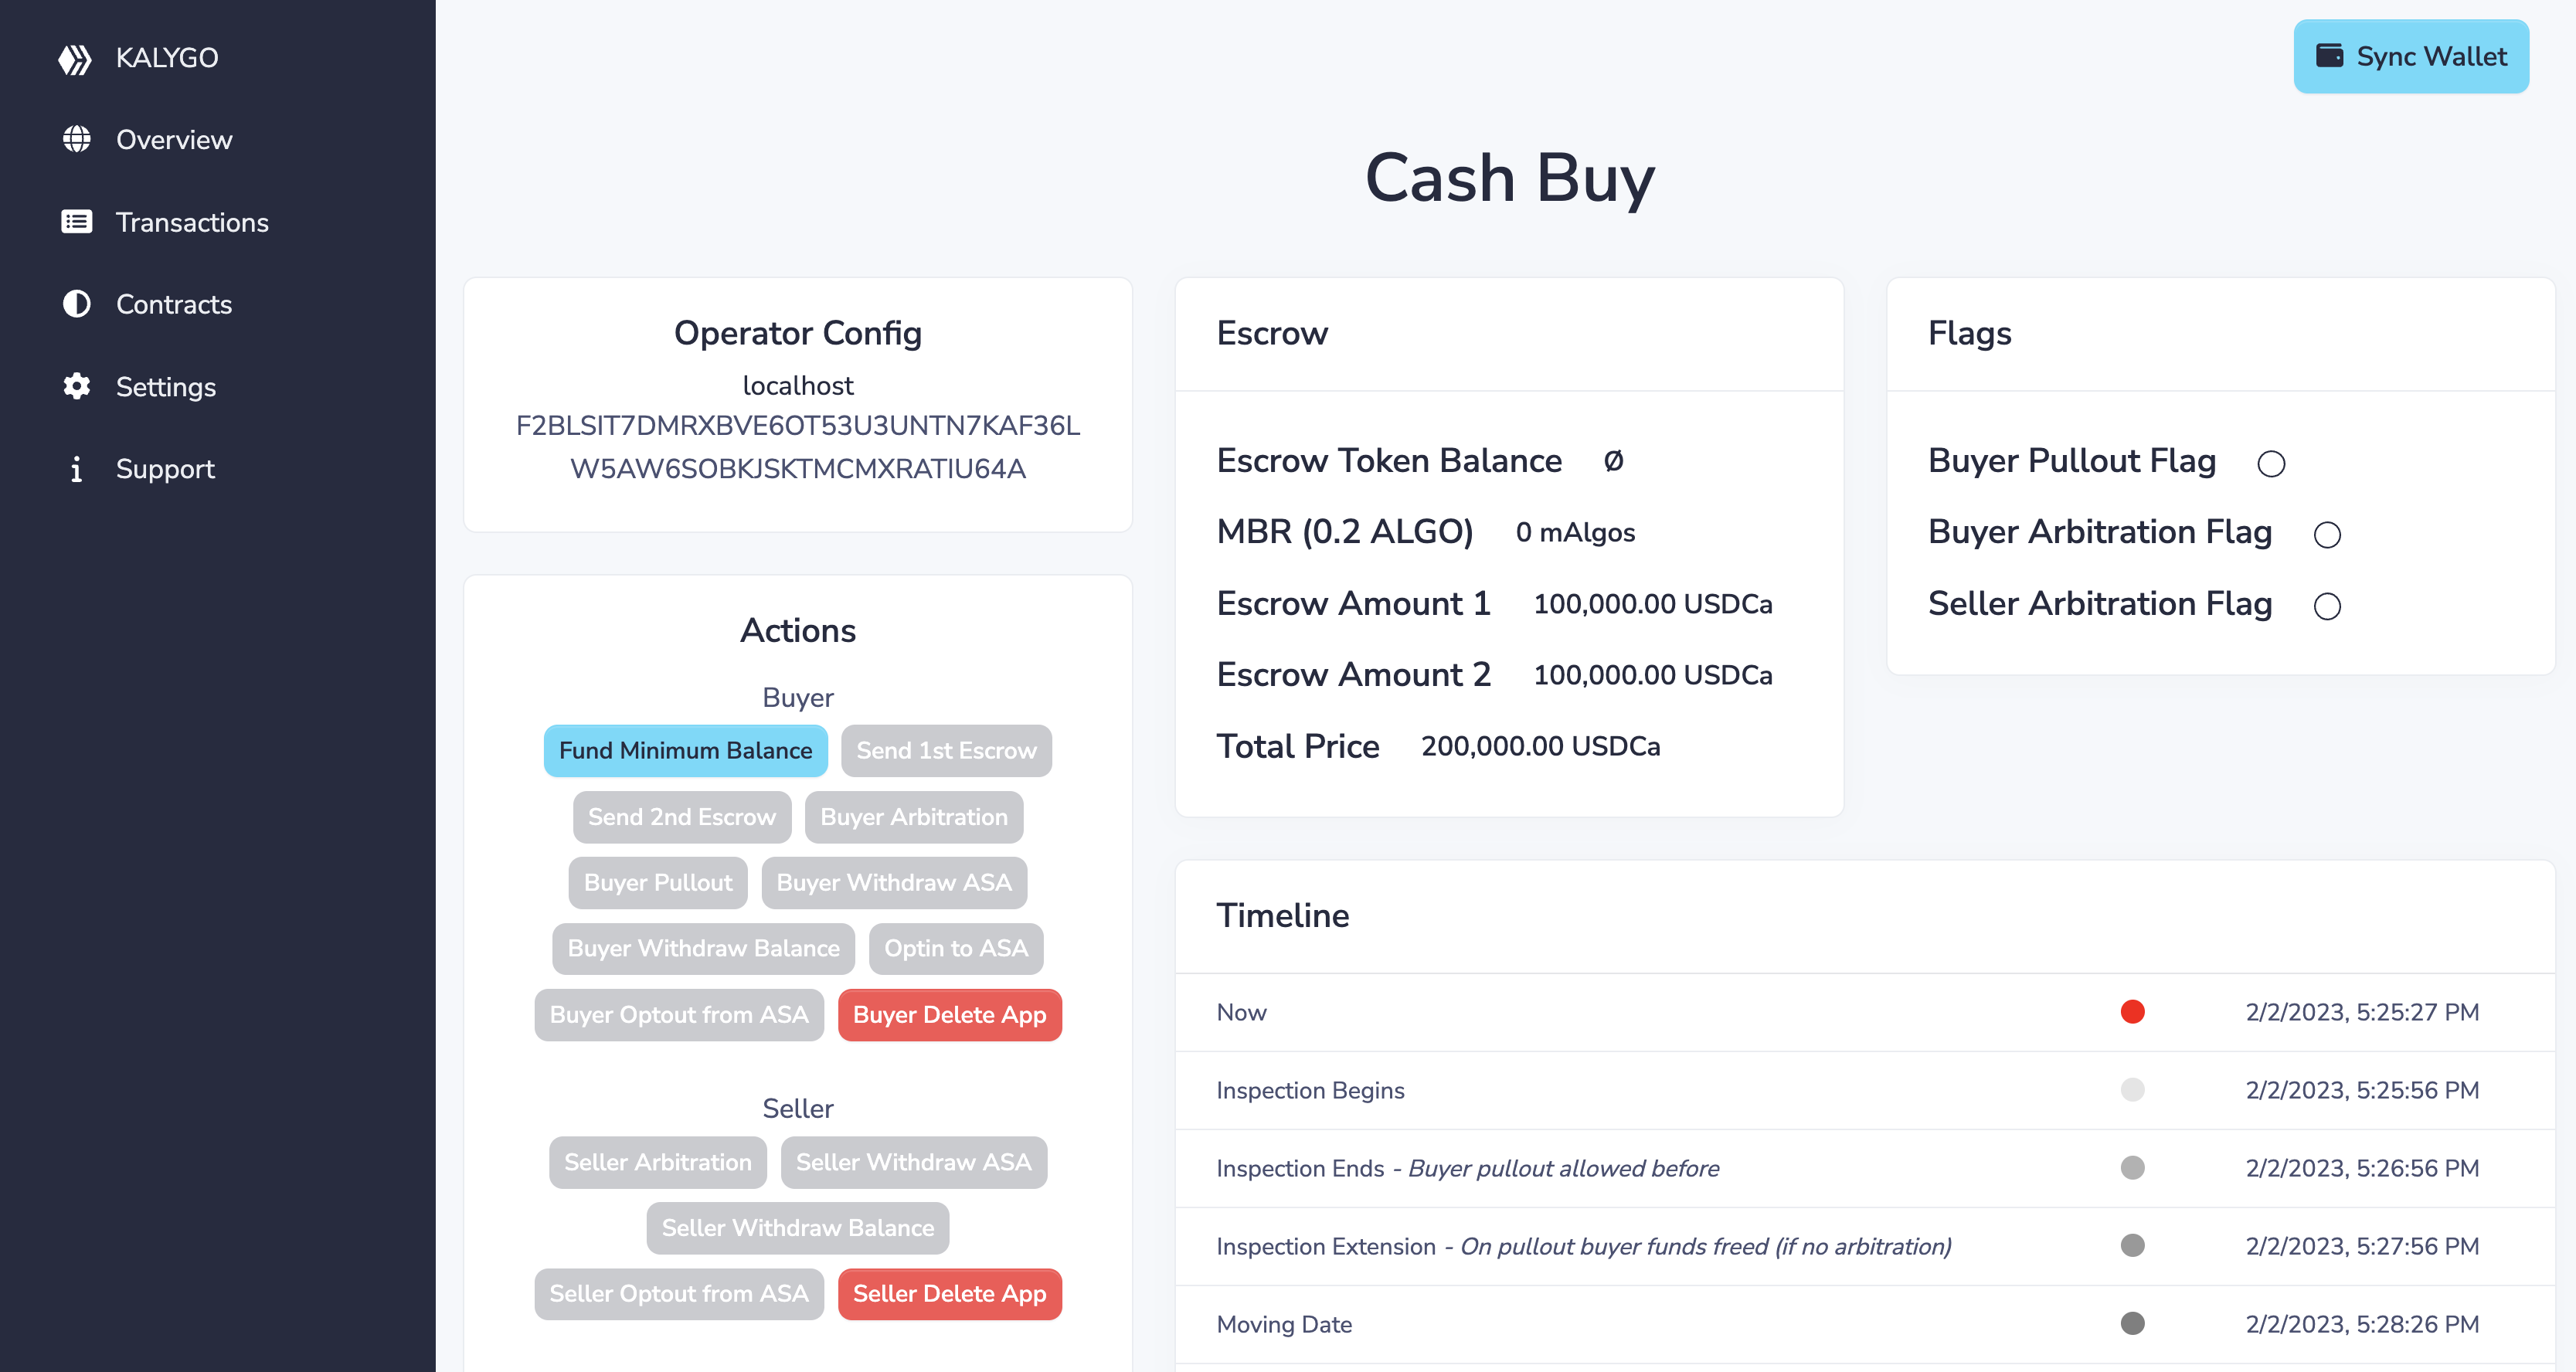
Task: Click the Inspection Begins timeline dot
Action: tap(2132, 1089)
